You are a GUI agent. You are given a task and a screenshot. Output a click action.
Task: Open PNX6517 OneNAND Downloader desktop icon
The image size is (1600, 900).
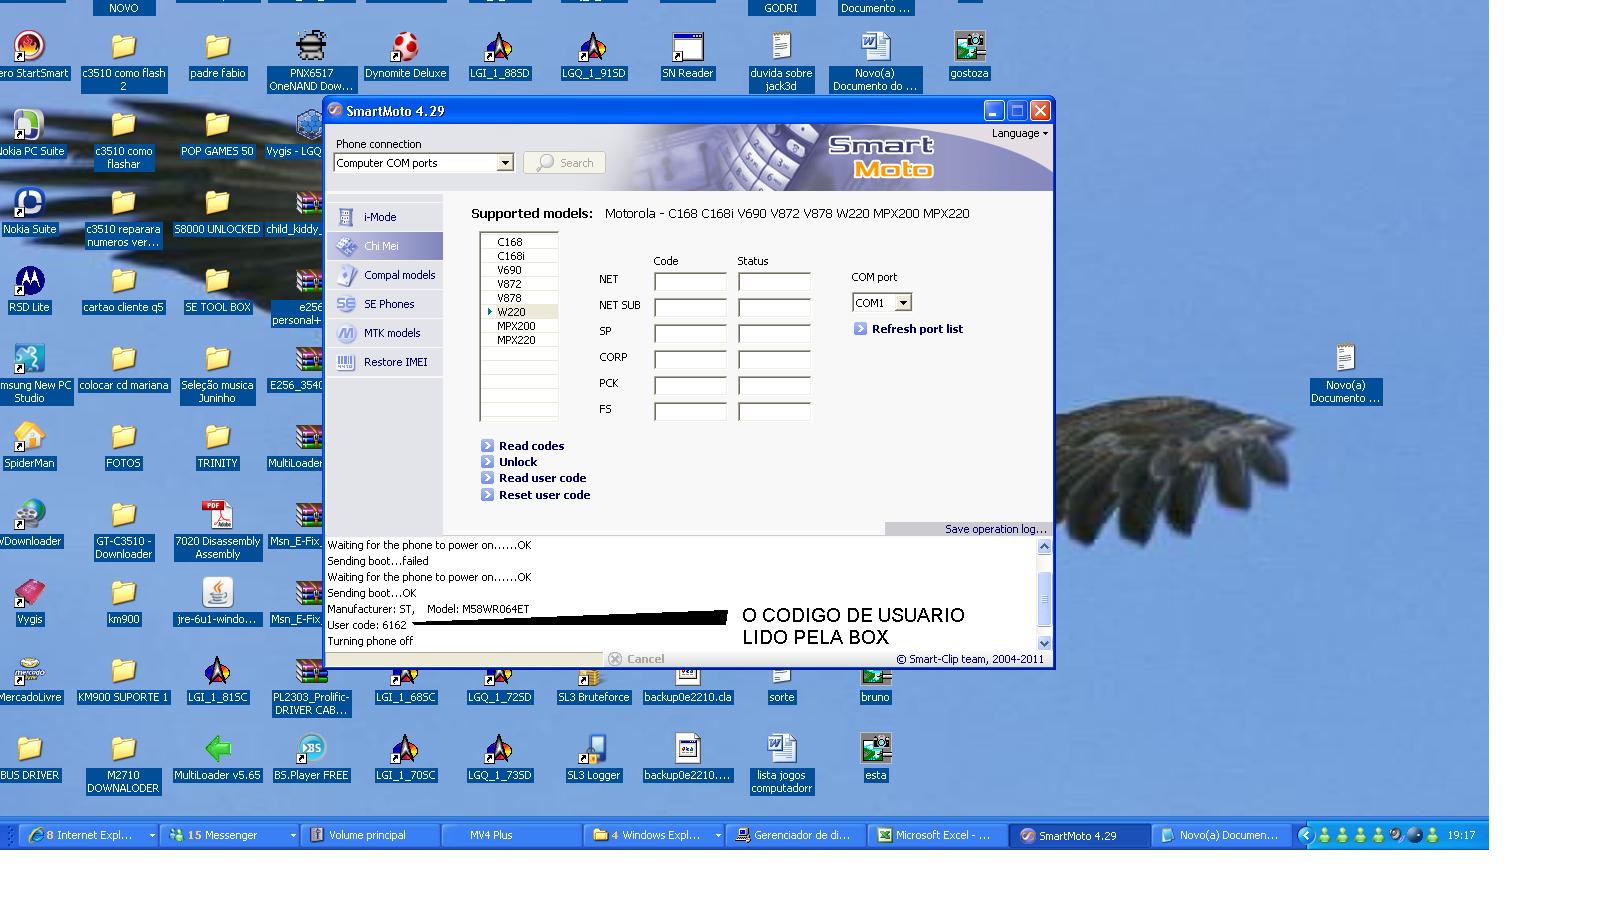pos(311,62)
